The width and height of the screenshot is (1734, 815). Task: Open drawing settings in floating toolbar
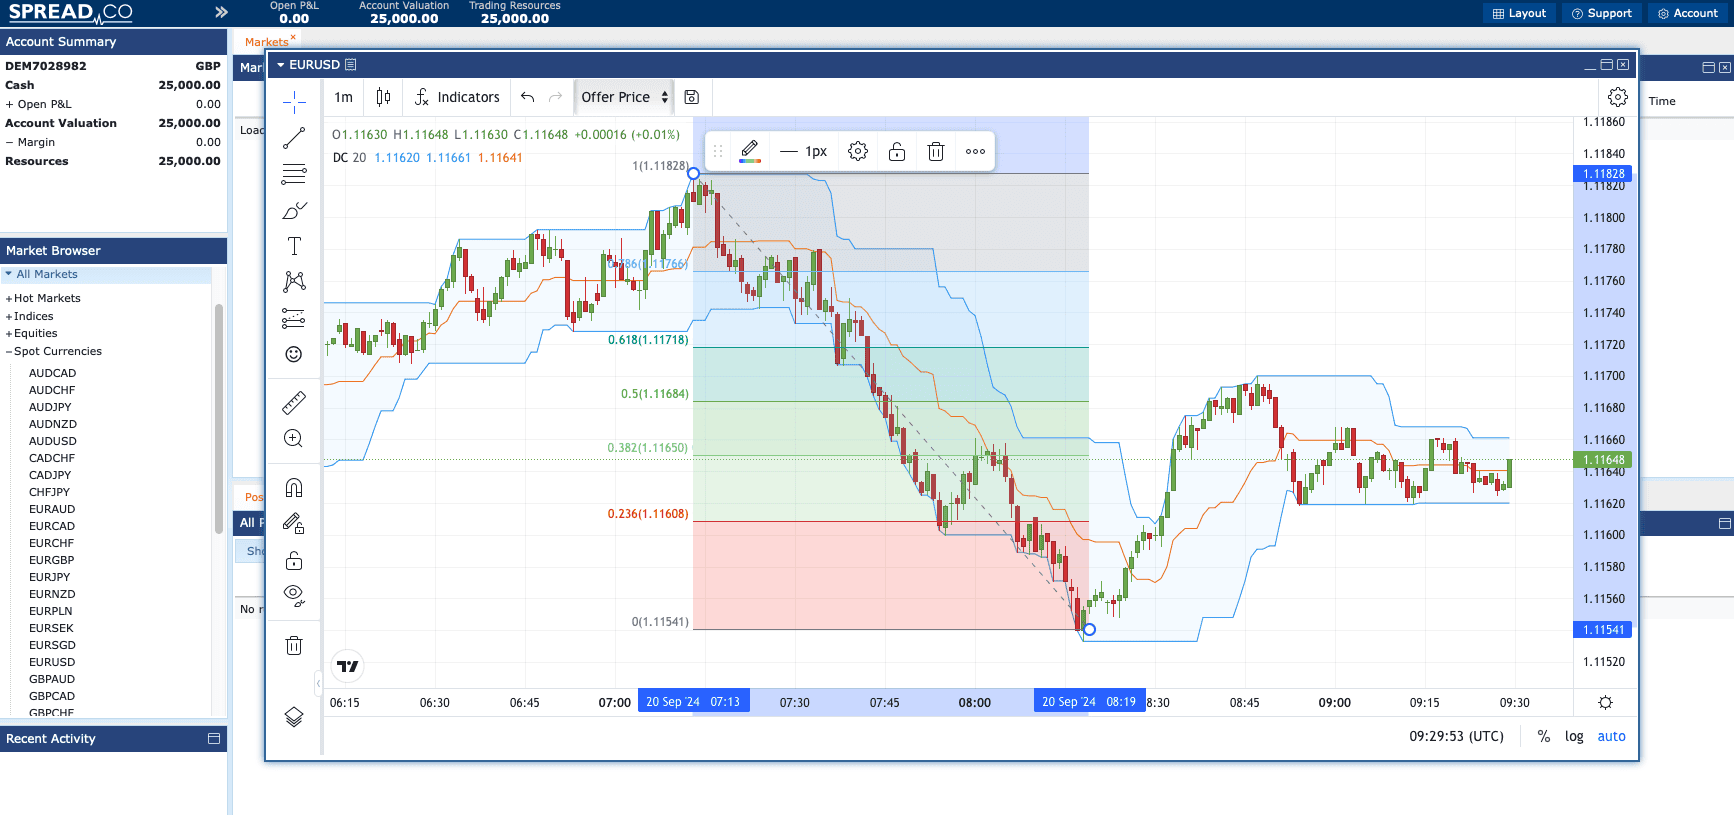tap(858, 151)
